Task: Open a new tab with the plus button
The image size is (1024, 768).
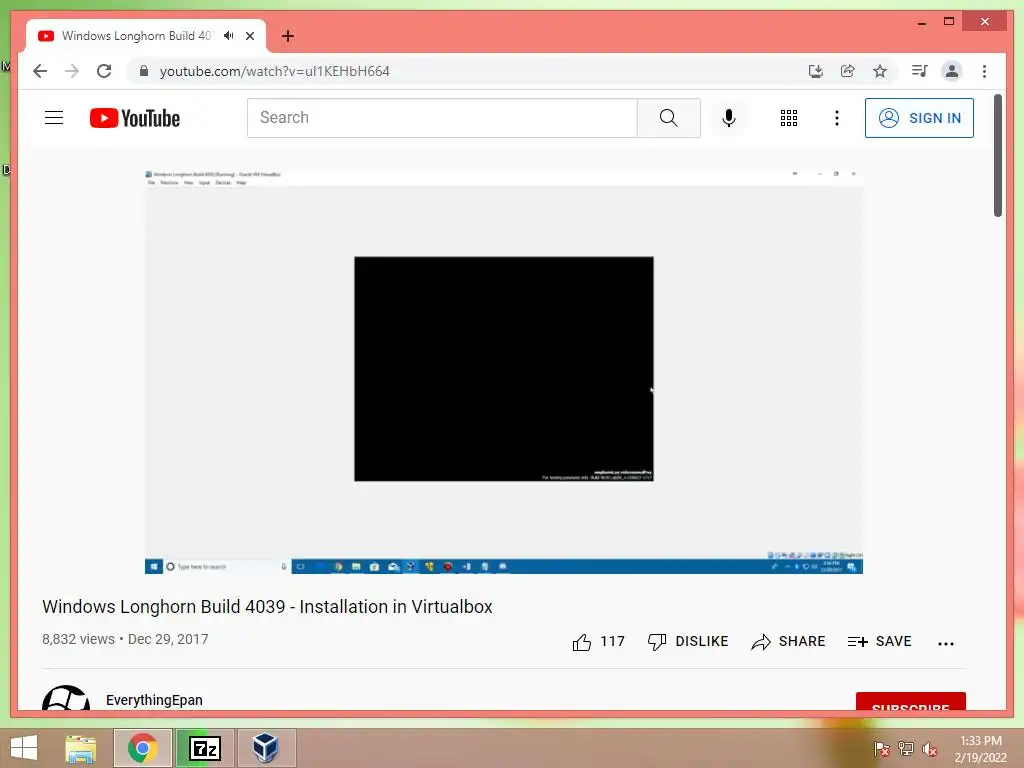Action: (288, 36)
